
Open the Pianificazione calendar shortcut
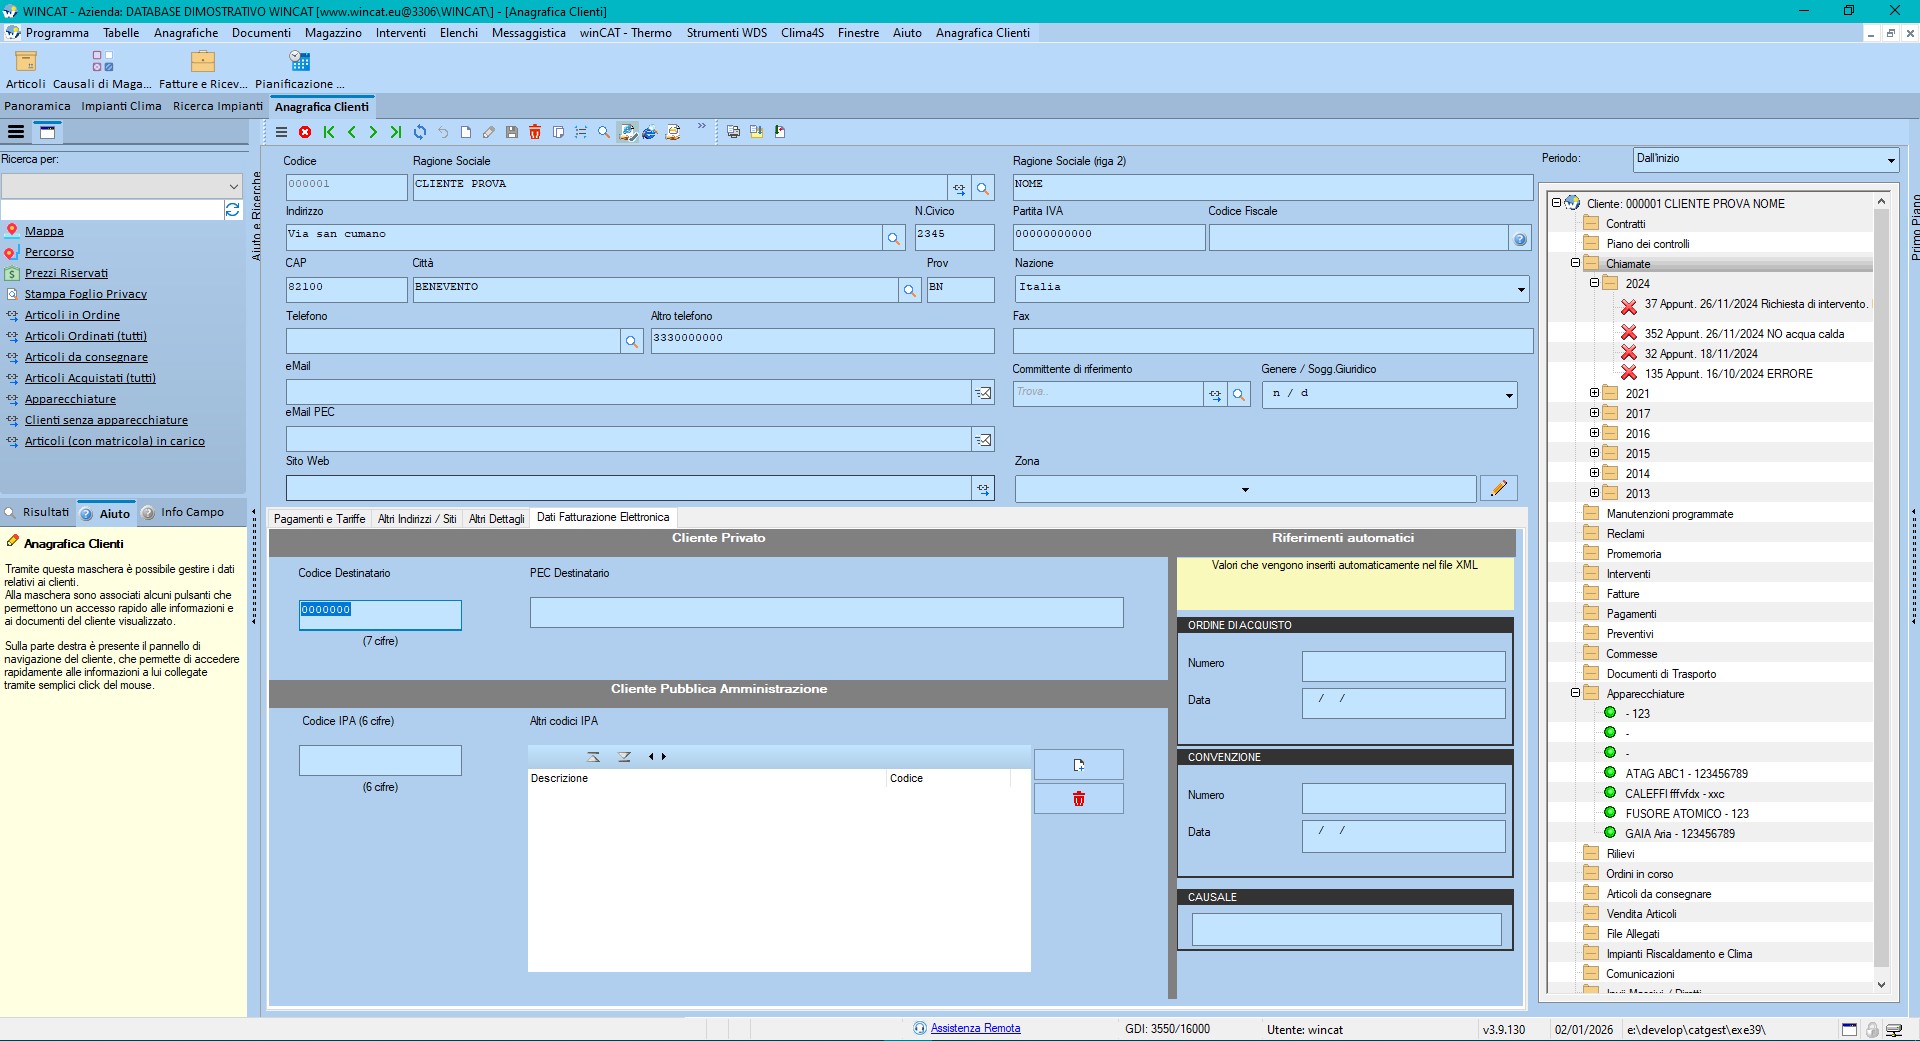tap(299, 69)
